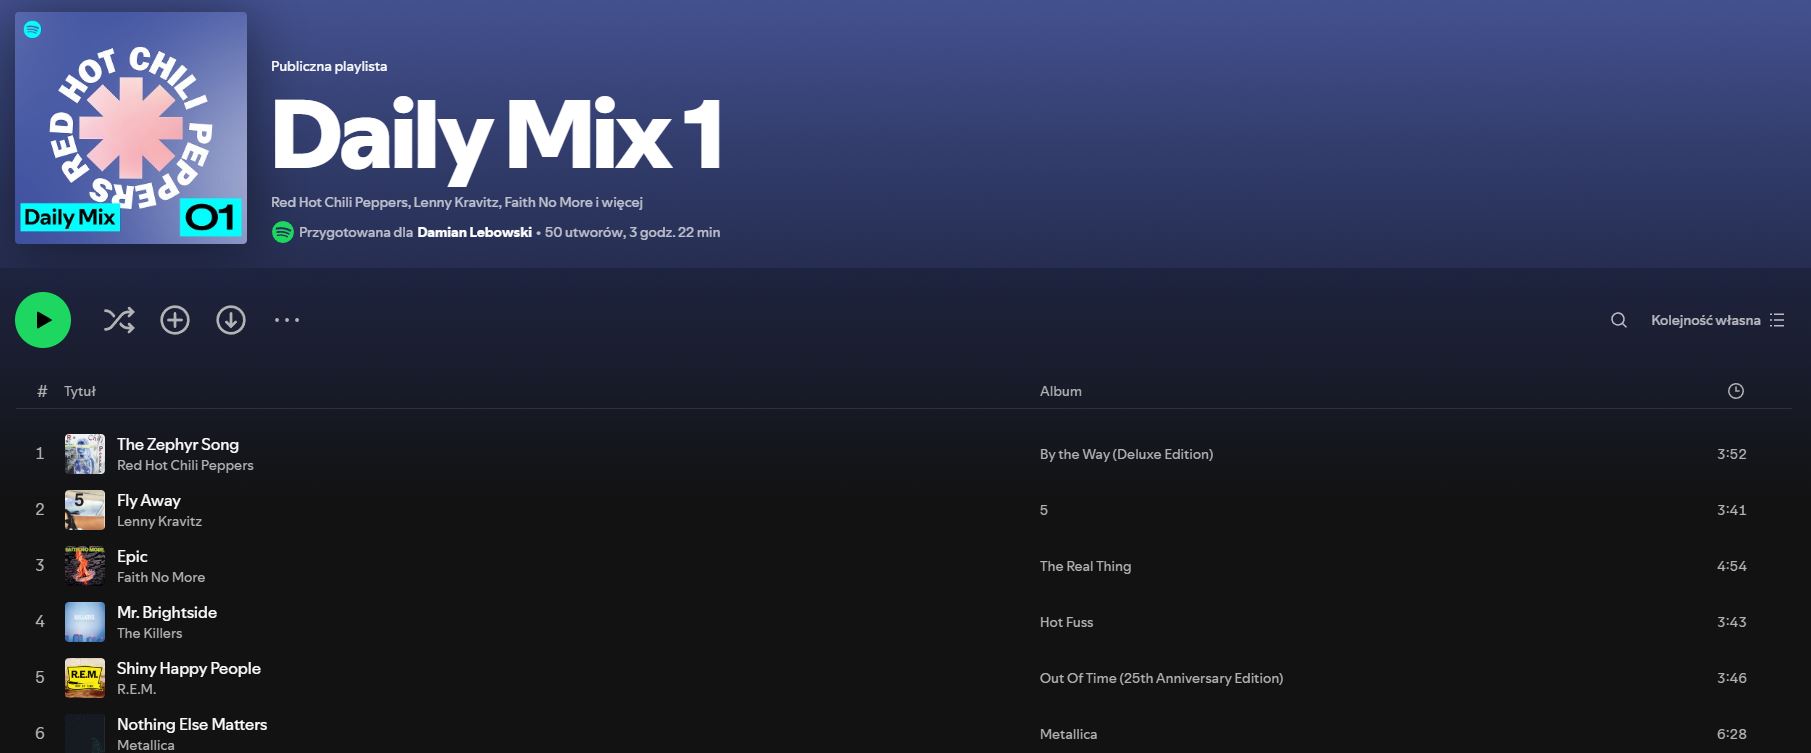This screenshot has height=753, width=1811.
Task: Open The Killers artist link
Action: point(150,633)
